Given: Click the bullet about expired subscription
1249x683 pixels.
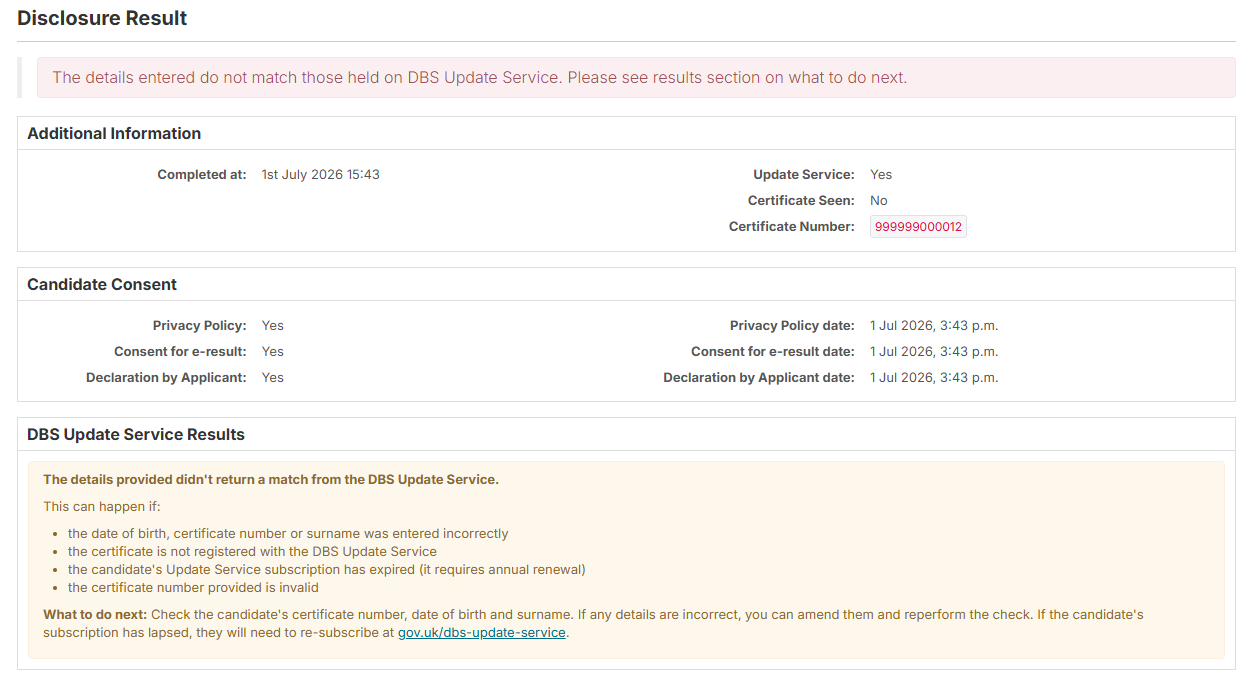Looking at the screenshot, I should point(326,570).
